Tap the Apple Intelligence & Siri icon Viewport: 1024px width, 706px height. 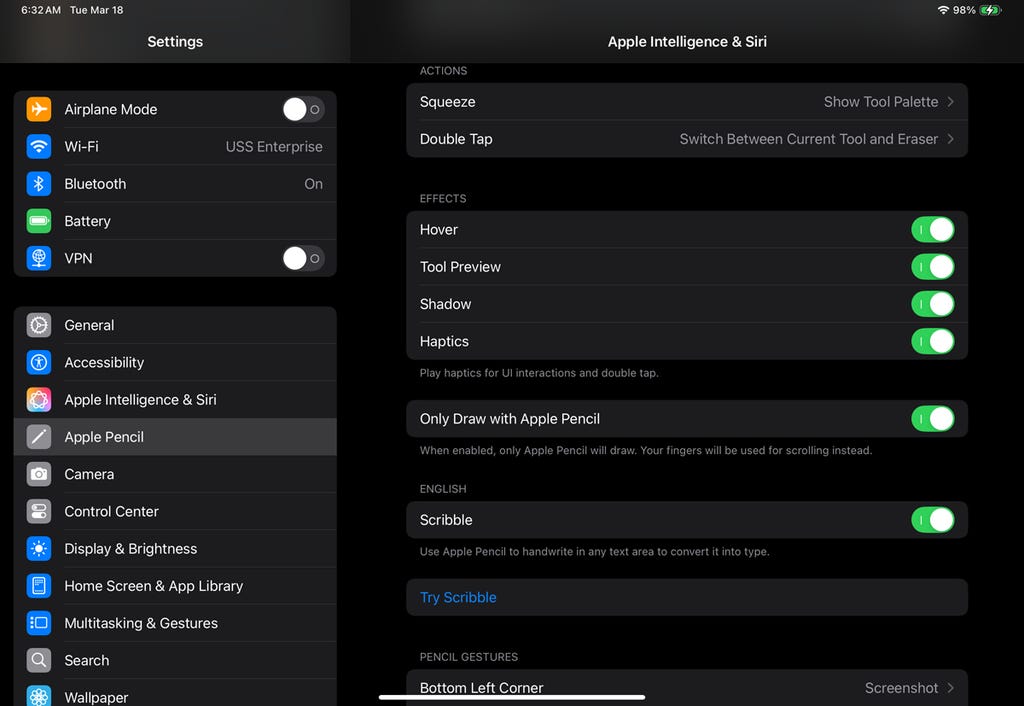pos(39,400)
